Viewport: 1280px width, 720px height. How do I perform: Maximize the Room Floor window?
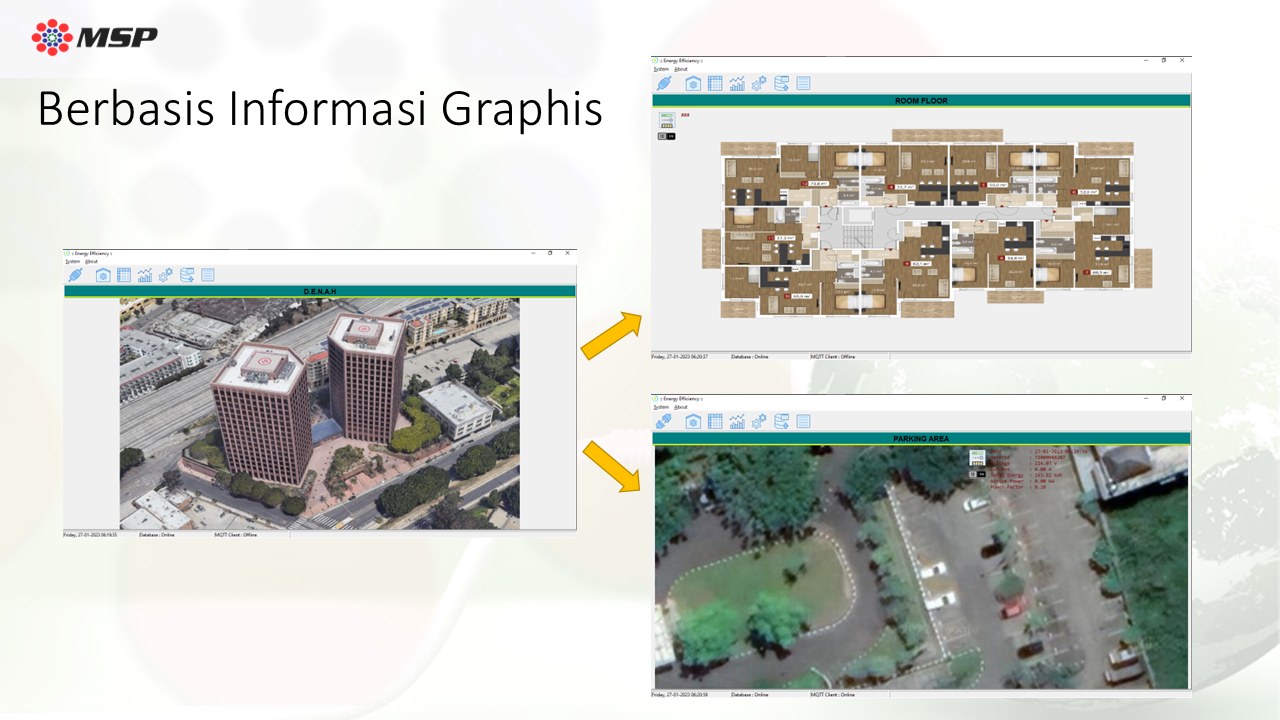click(x=1163, y=60)
